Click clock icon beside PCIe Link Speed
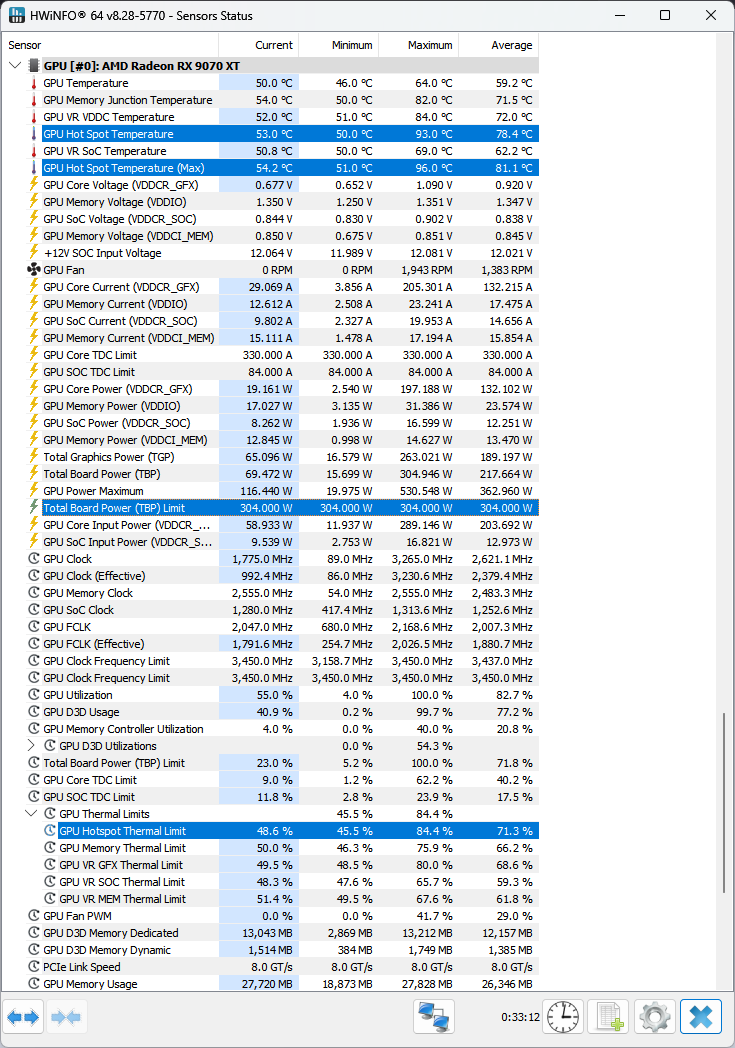This screenshot has height=1048, width=735. click(x=33, y=966)
